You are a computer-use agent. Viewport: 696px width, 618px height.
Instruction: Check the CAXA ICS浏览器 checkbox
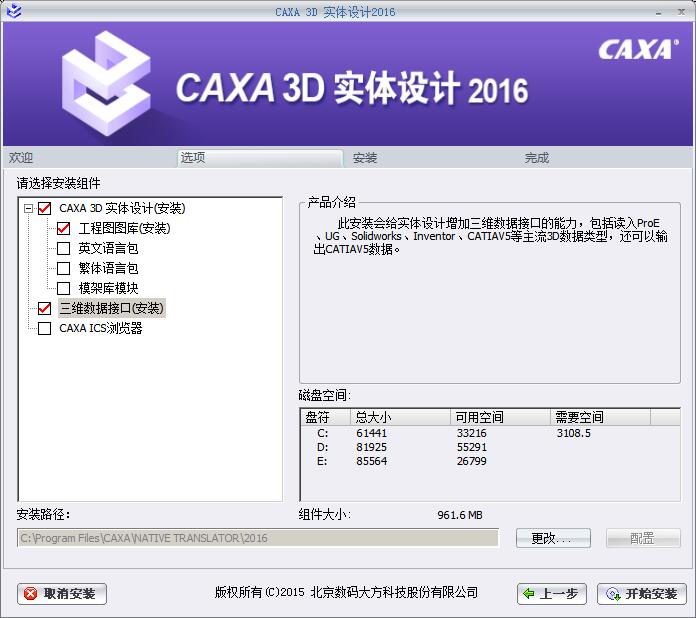44,328
